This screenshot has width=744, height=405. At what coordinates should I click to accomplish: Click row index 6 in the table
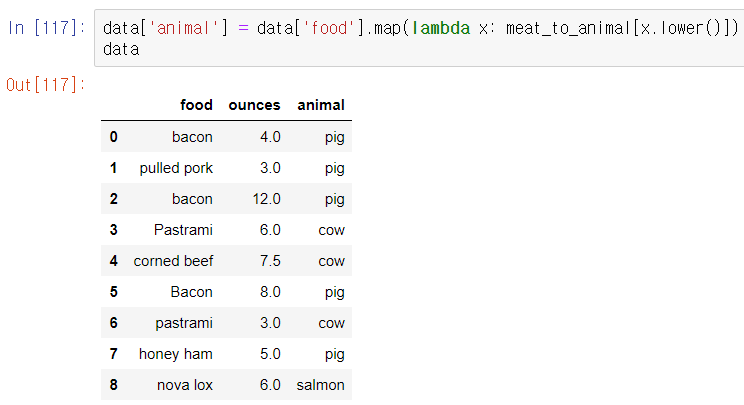click(113, 323)
